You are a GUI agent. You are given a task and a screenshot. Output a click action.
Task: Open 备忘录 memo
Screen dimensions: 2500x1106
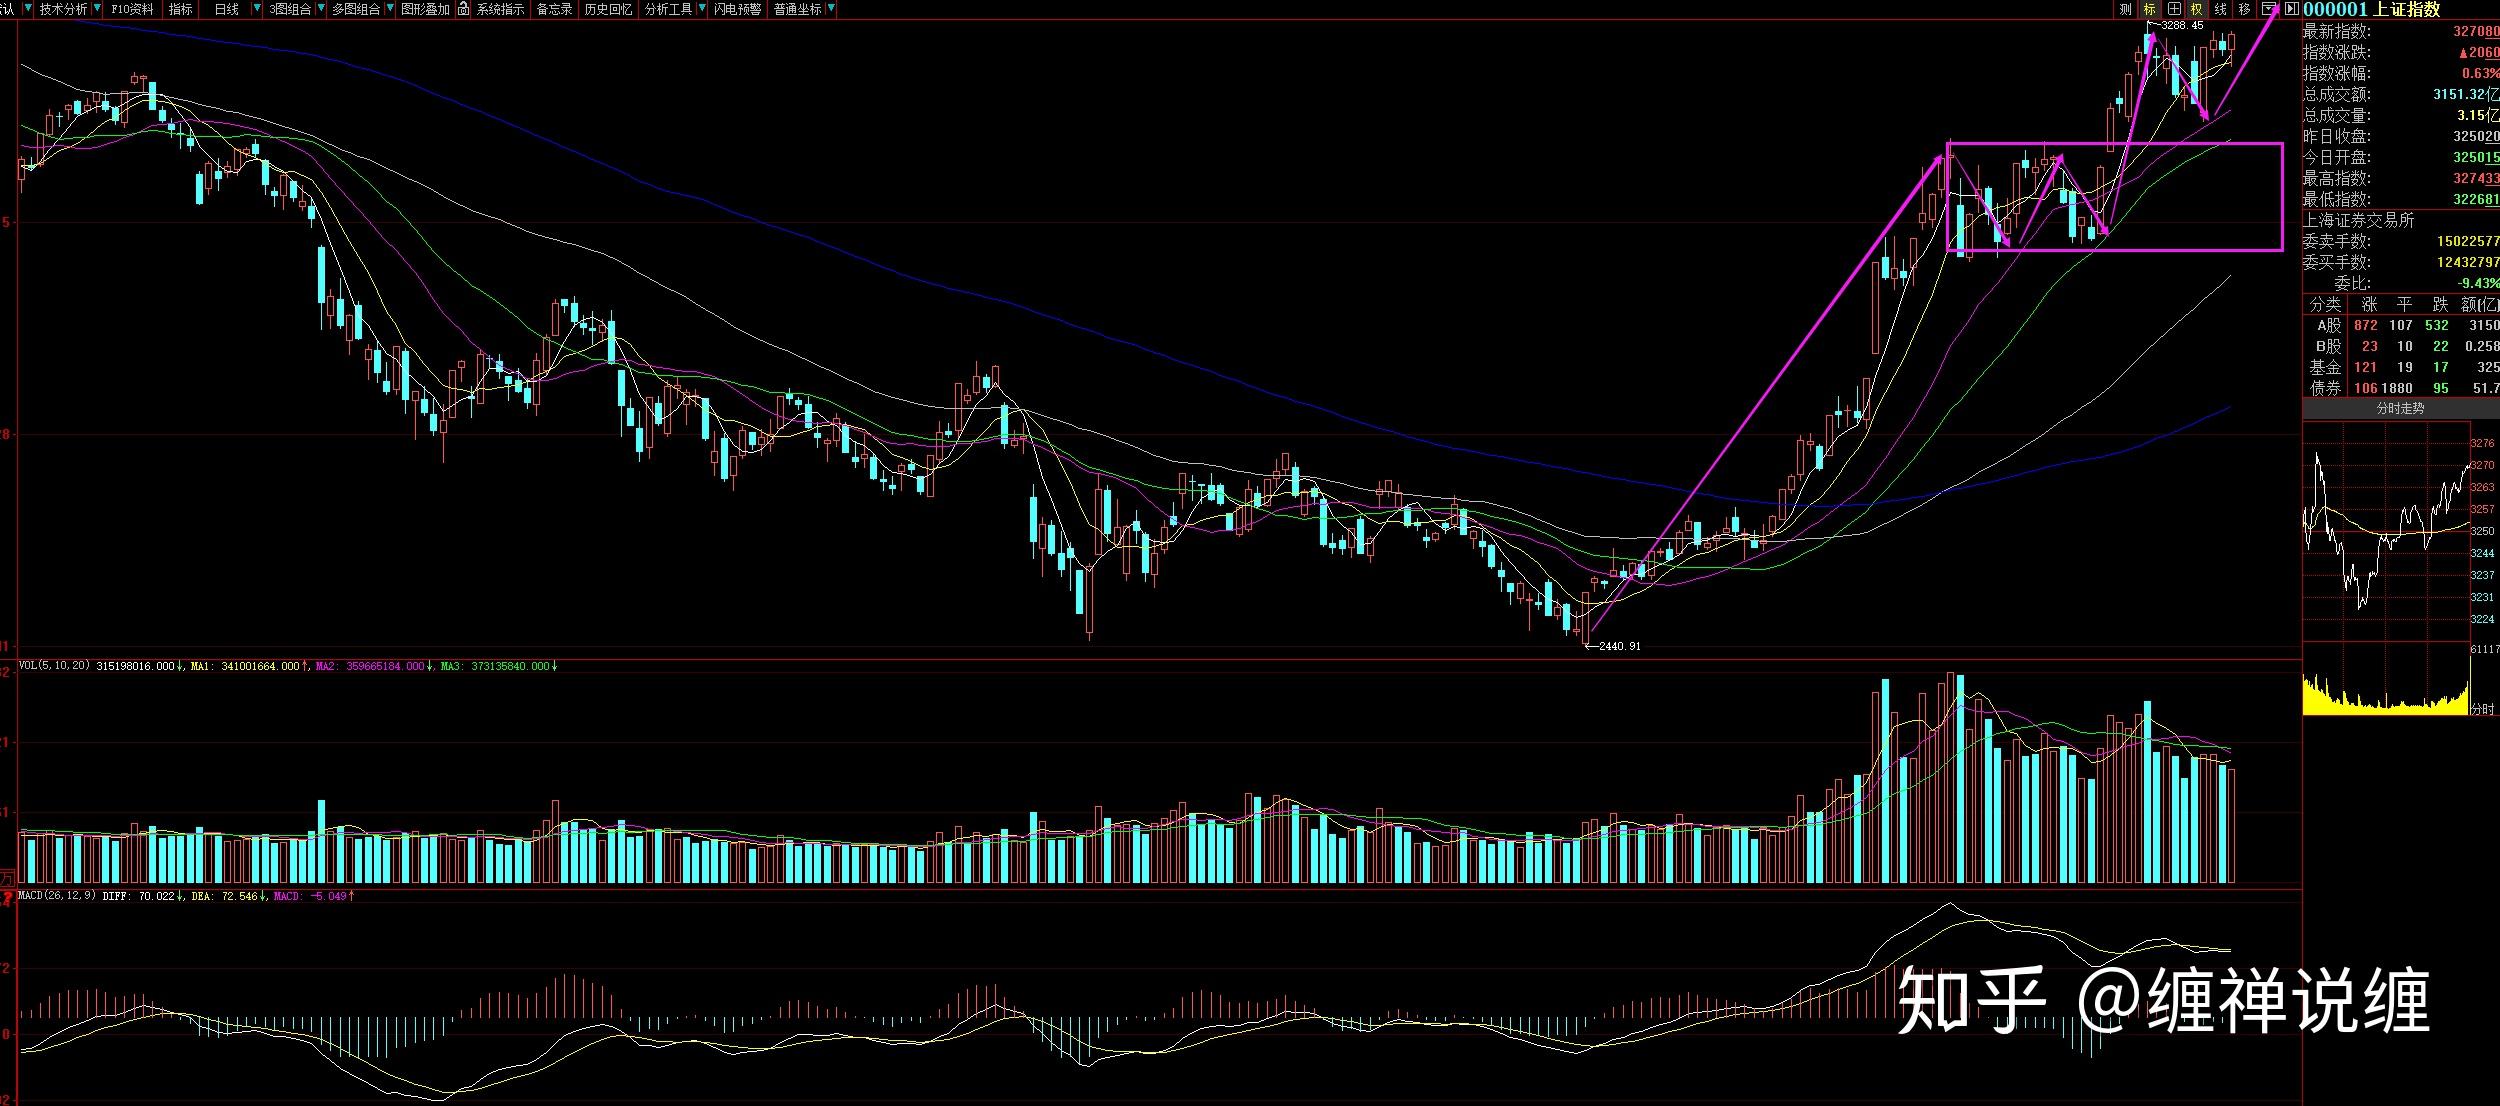pyautogui.click(x=554, y=9)
